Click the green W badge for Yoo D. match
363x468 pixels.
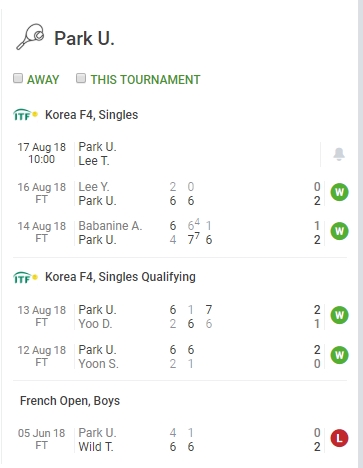click(339, 315)
